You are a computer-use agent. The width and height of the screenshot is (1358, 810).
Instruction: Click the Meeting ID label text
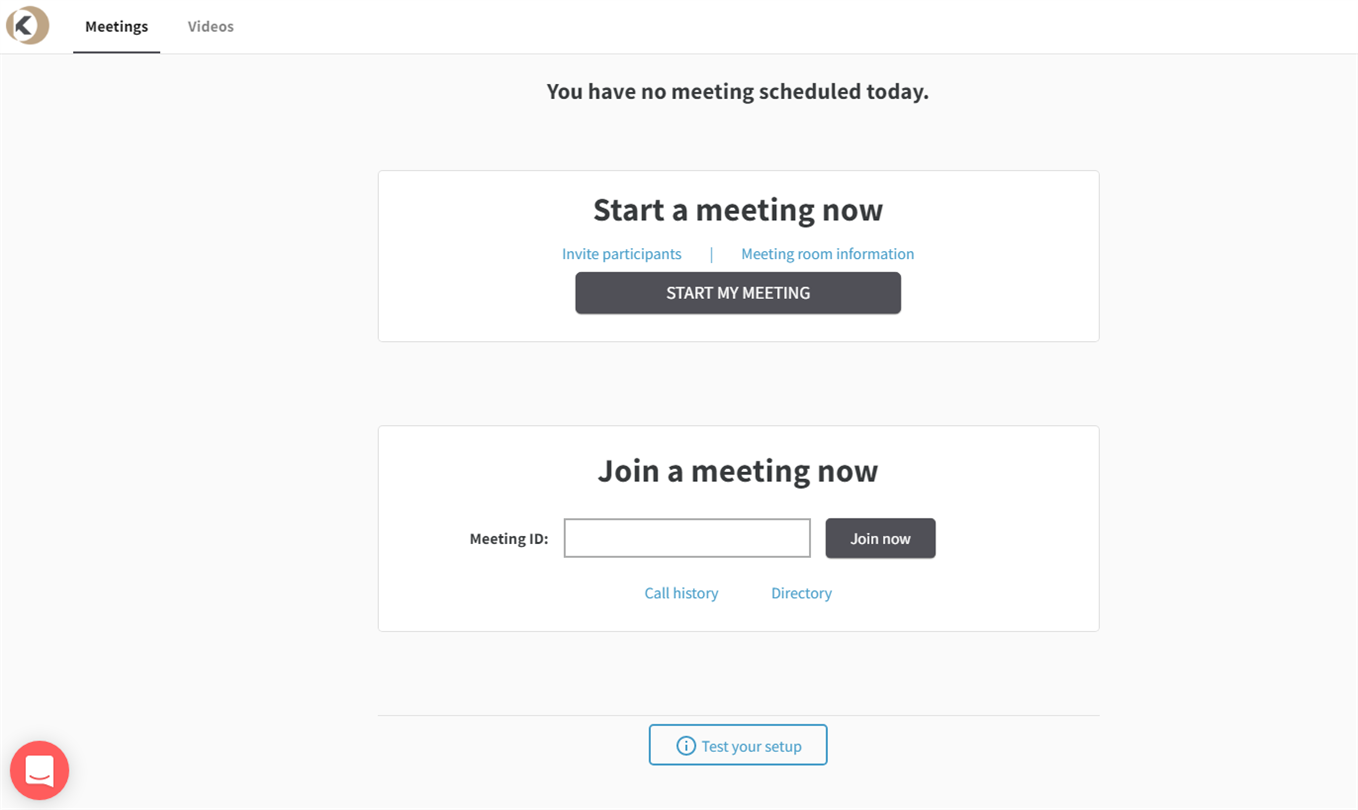click(509, 539)
